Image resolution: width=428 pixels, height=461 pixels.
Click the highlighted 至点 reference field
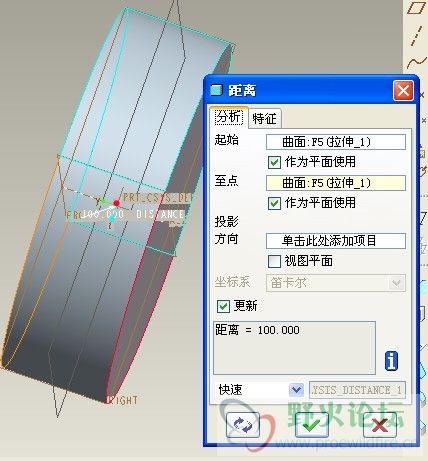[336, 183]
